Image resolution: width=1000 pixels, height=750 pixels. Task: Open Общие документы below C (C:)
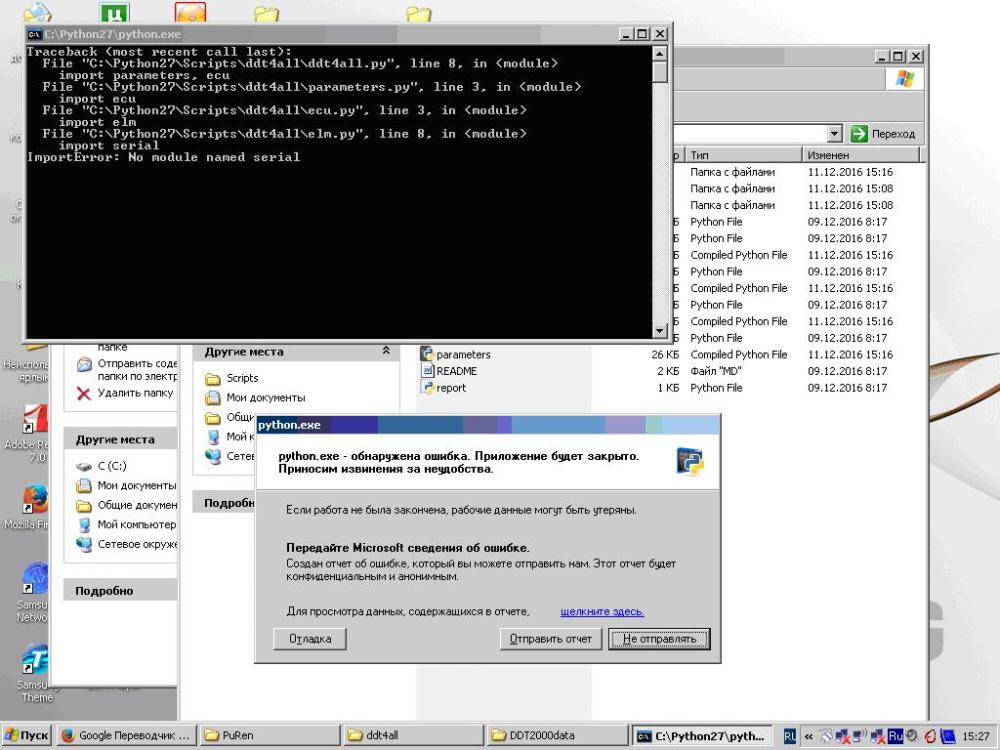127,505
